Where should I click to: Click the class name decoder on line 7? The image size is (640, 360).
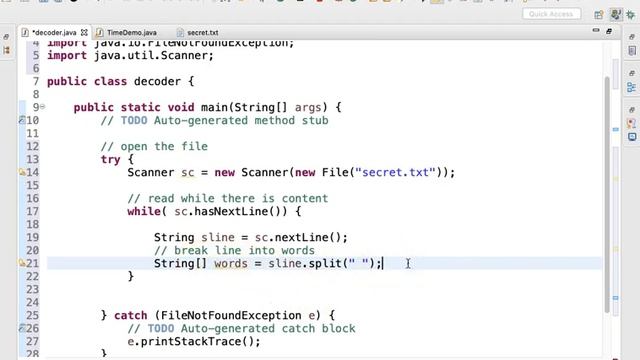(x=157, y=82)
